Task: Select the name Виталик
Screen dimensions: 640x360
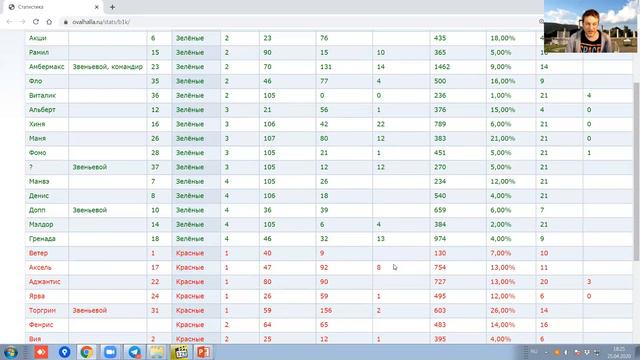Action: pos(42,95)
